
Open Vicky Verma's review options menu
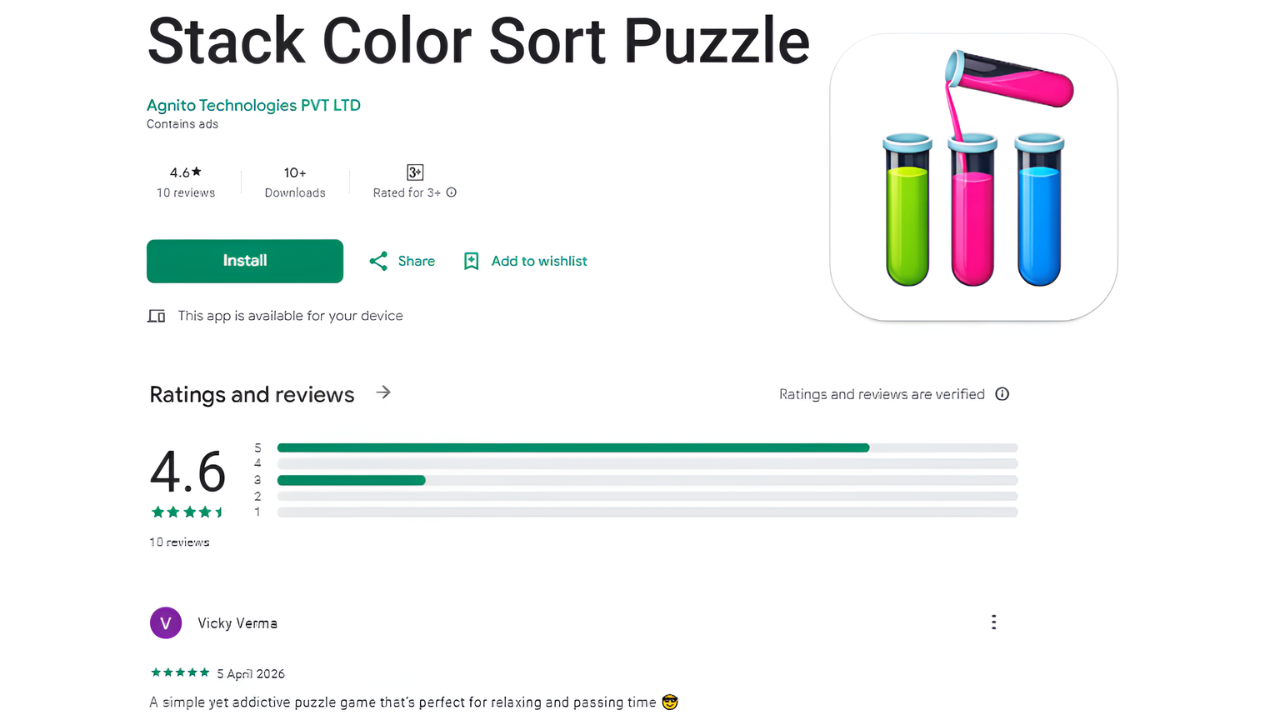[x=993, y=621]
